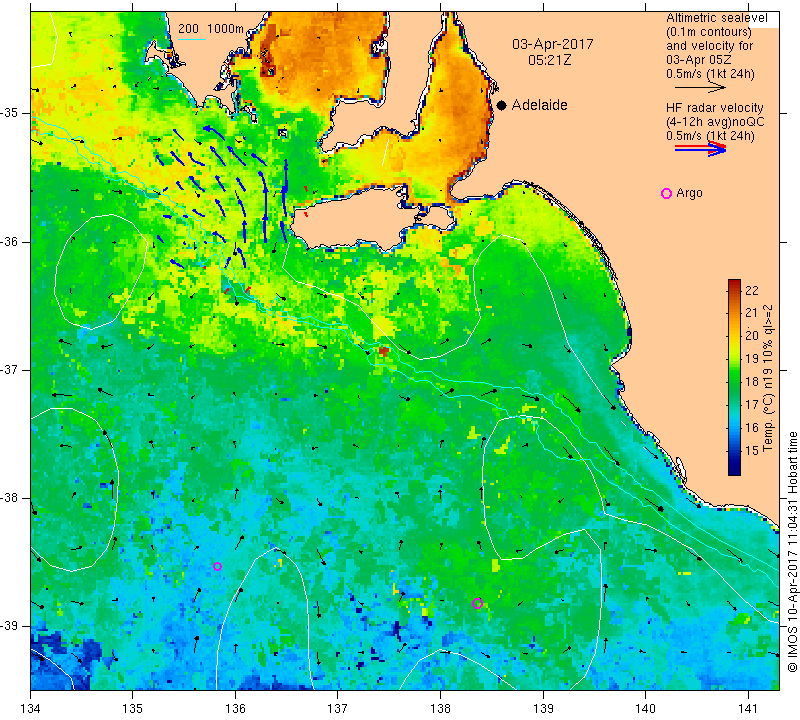Click the IMOS copyright timestamp text
This screenshot has height=720, width=800.
(792, 551)
